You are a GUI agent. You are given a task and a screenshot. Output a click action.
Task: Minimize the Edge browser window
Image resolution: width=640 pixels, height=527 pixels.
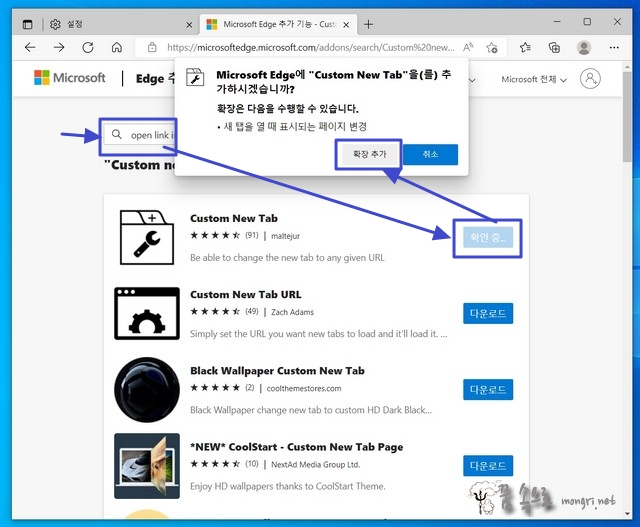click(557, 21)
